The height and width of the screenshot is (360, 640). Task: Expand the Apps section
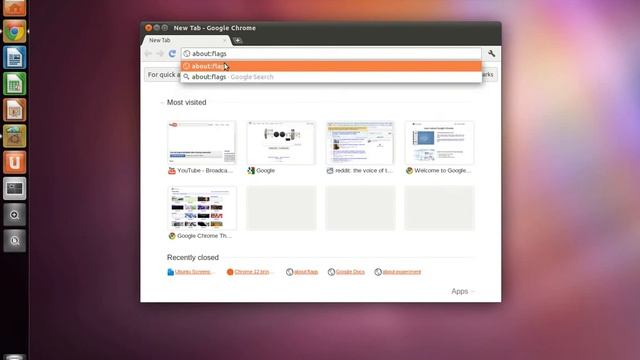(x=463, y=291)
